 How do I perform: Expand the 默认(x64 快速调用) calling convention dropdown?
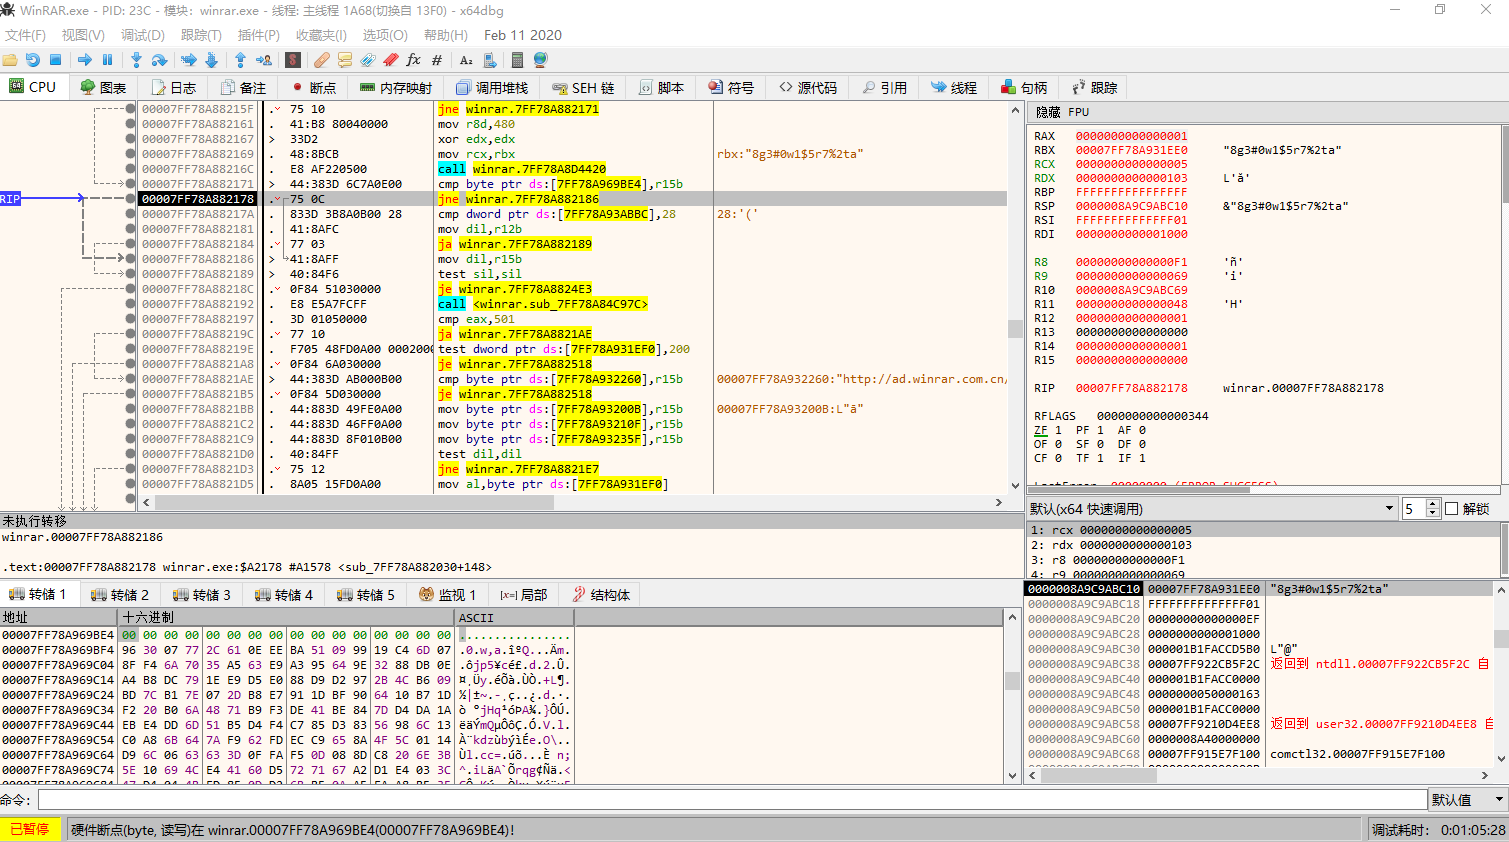(x=1389, y=509)
